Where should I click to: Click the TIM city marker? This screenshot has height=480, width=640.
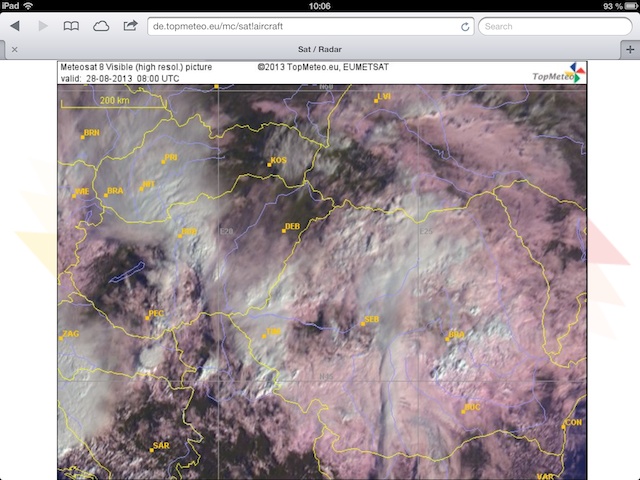click(x=264, y=336)
